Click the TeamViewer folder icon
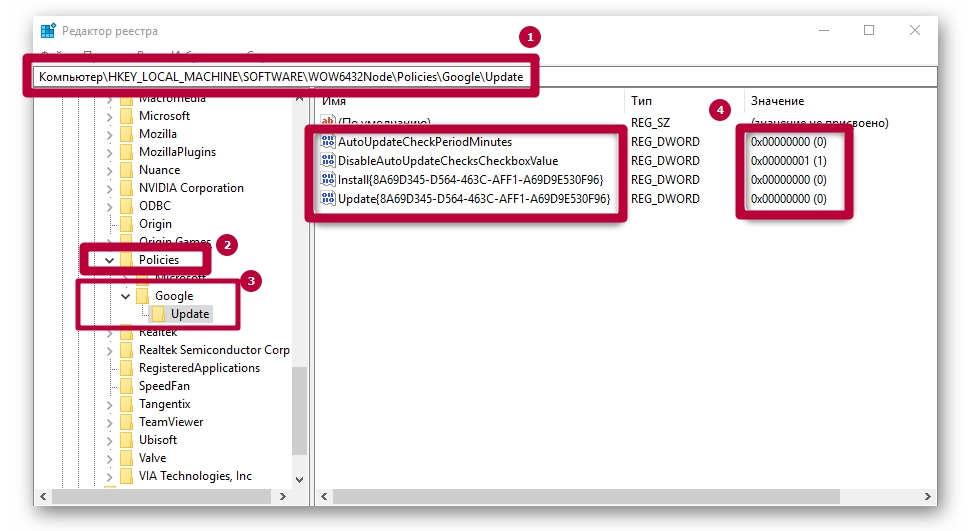This screenshot has width=972, height=531. point(126,422)
